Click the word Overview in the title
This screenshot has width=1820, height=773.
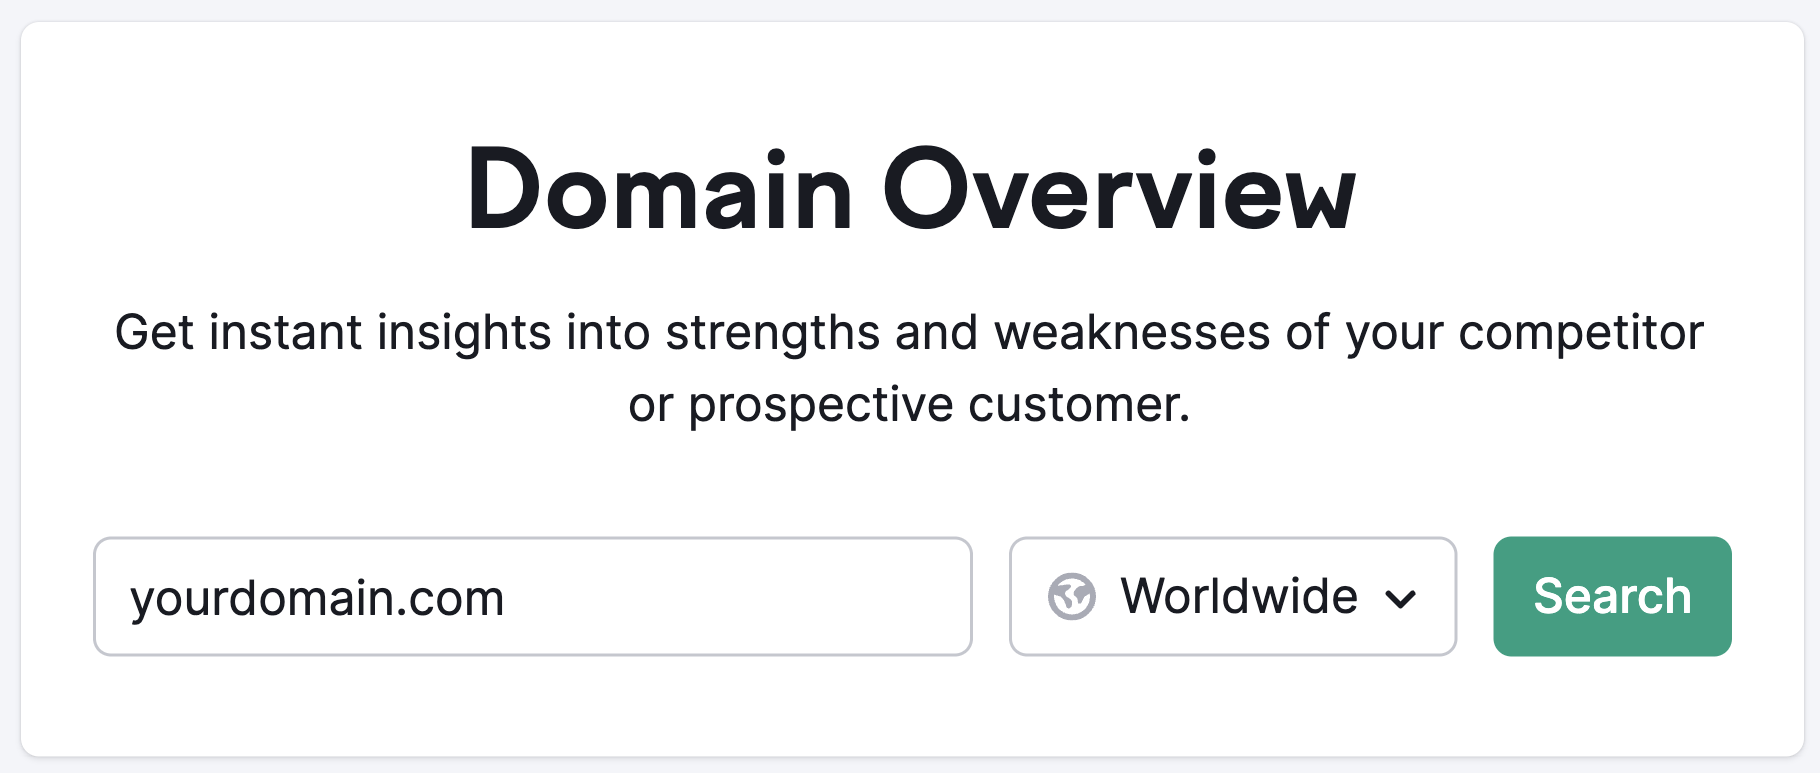(x=1118, y=190)
